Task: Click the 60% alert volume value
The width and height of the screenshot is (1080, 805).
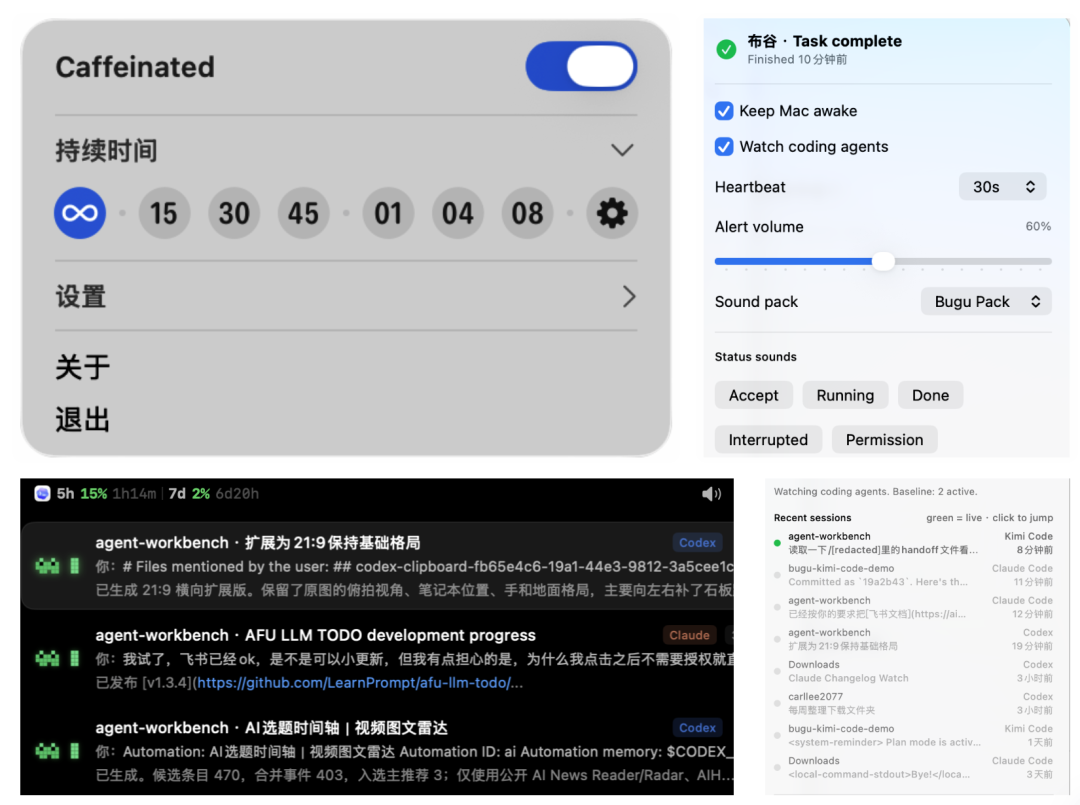Action: tap(1038, 226)
